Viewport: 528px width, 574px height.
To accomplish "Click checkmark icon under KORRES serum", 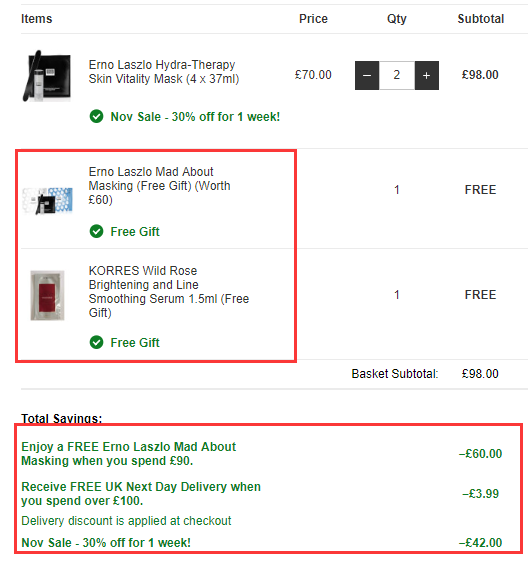I will coord(96,342).
